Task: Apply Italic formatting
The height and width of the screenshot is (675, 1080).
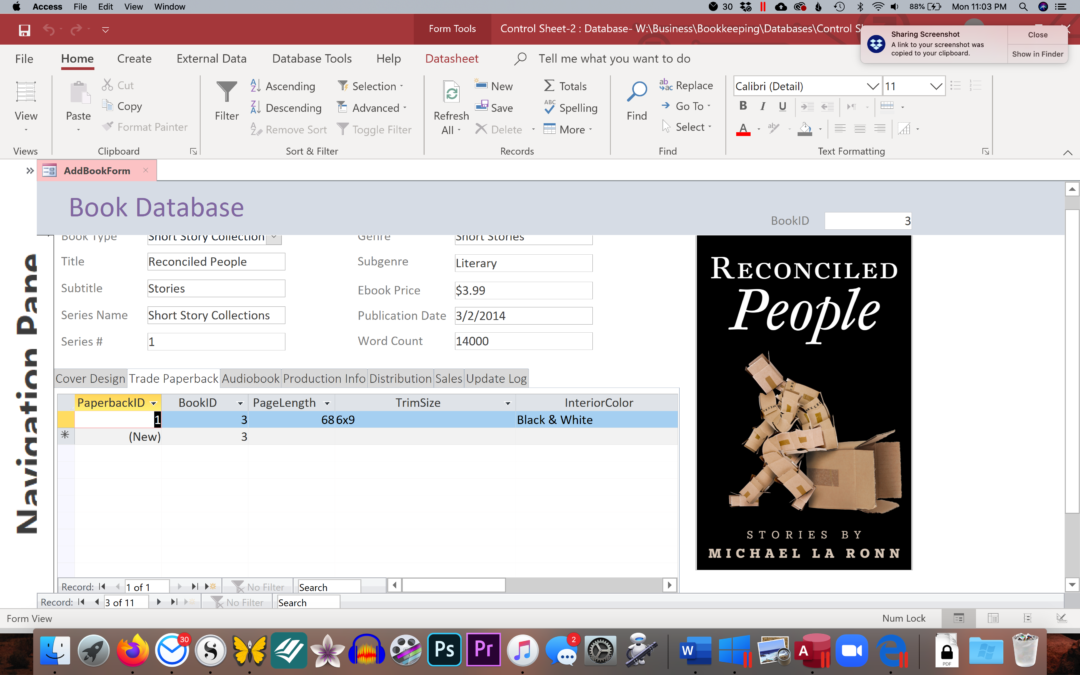Action: point(762,106)
